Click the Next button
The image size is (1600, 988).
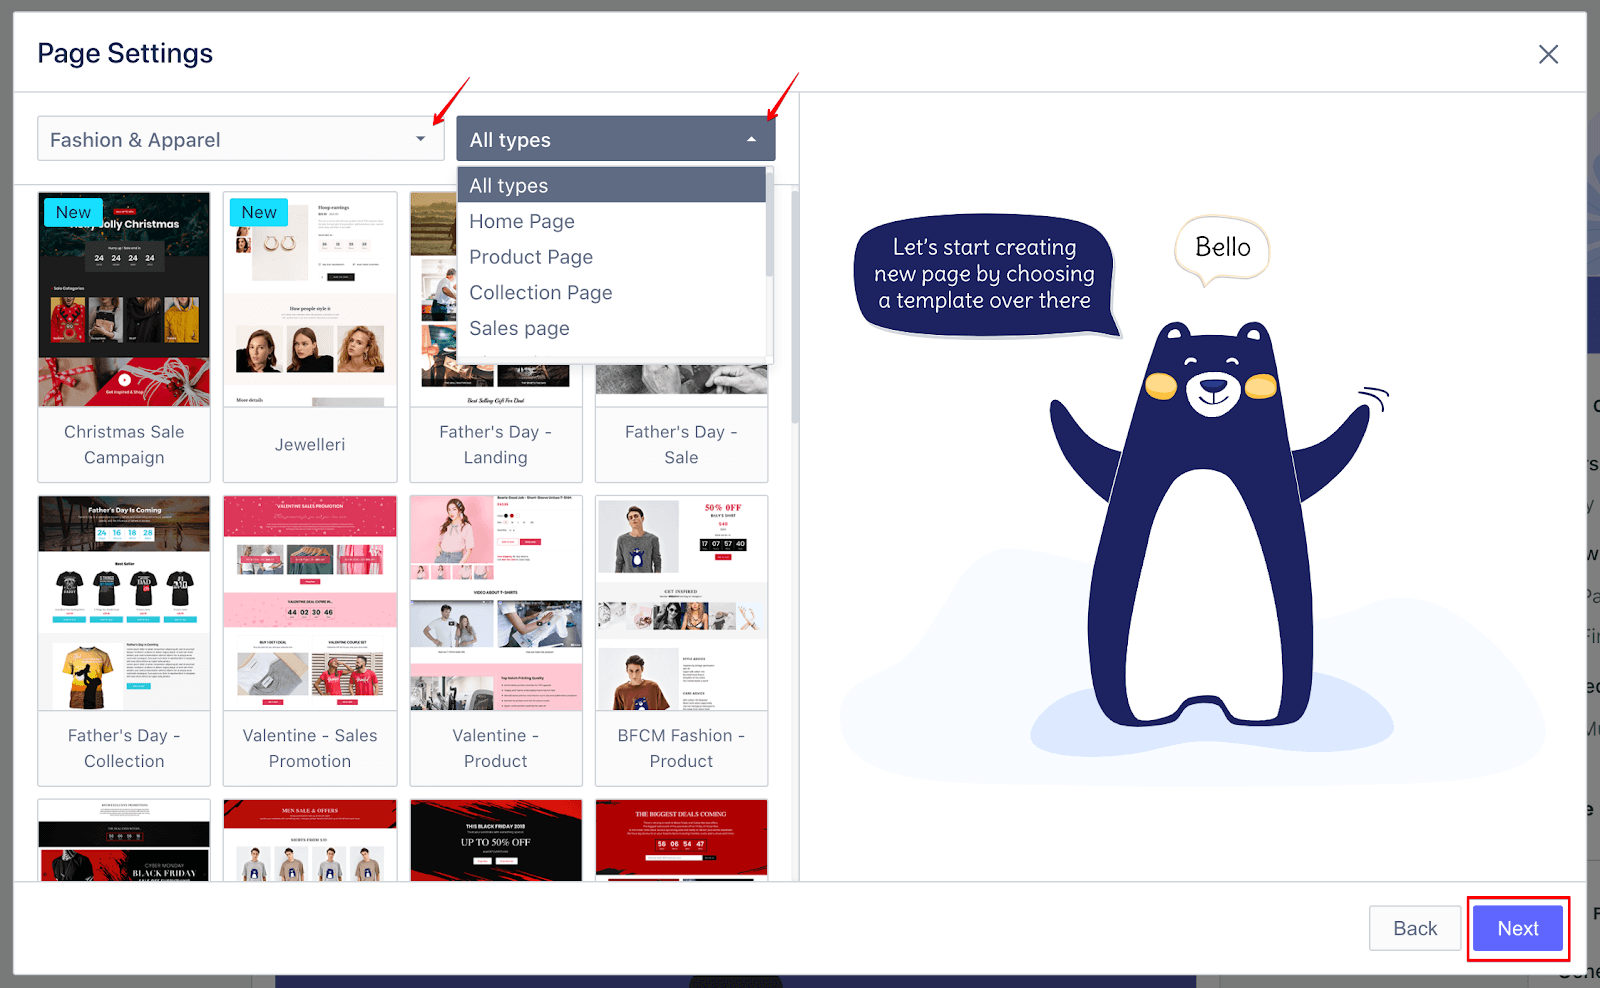[x=1517, y=928]
